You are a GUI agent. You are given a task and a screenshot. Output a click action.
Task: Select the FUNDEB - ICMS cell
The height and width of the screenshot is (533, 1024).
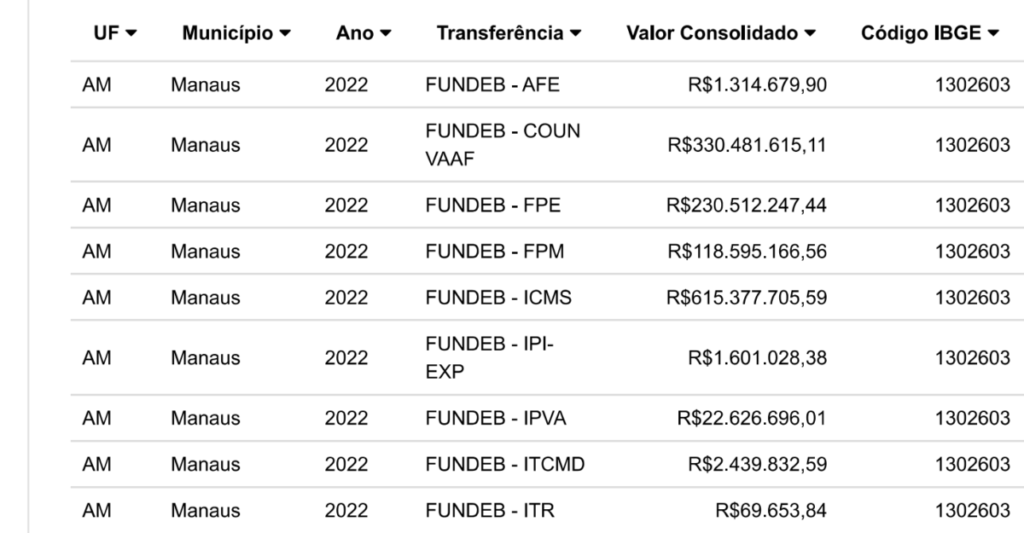click(x=497, y=298)
